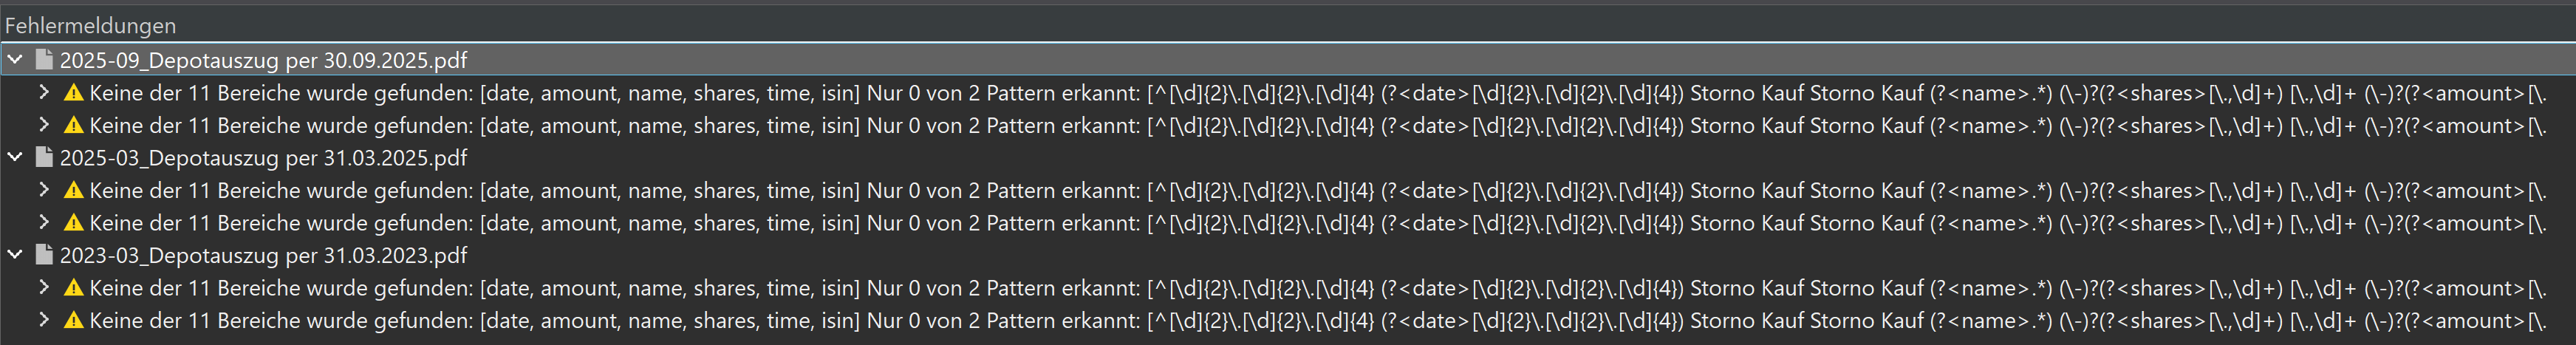This screenshot has width=2576, height=345.
Task: Collapse the 2025-09_Depotauszug per 30.09.2025.pdf node
Action: click(x=15, y=60)
